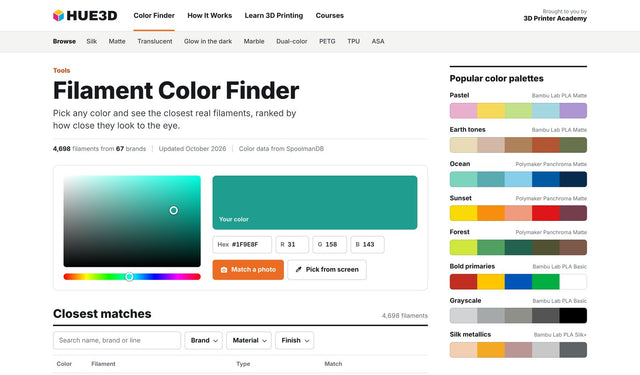Click the Color data from SpoolmanDB text
This screenshot has width=640, height=375.
click(281, 149)
